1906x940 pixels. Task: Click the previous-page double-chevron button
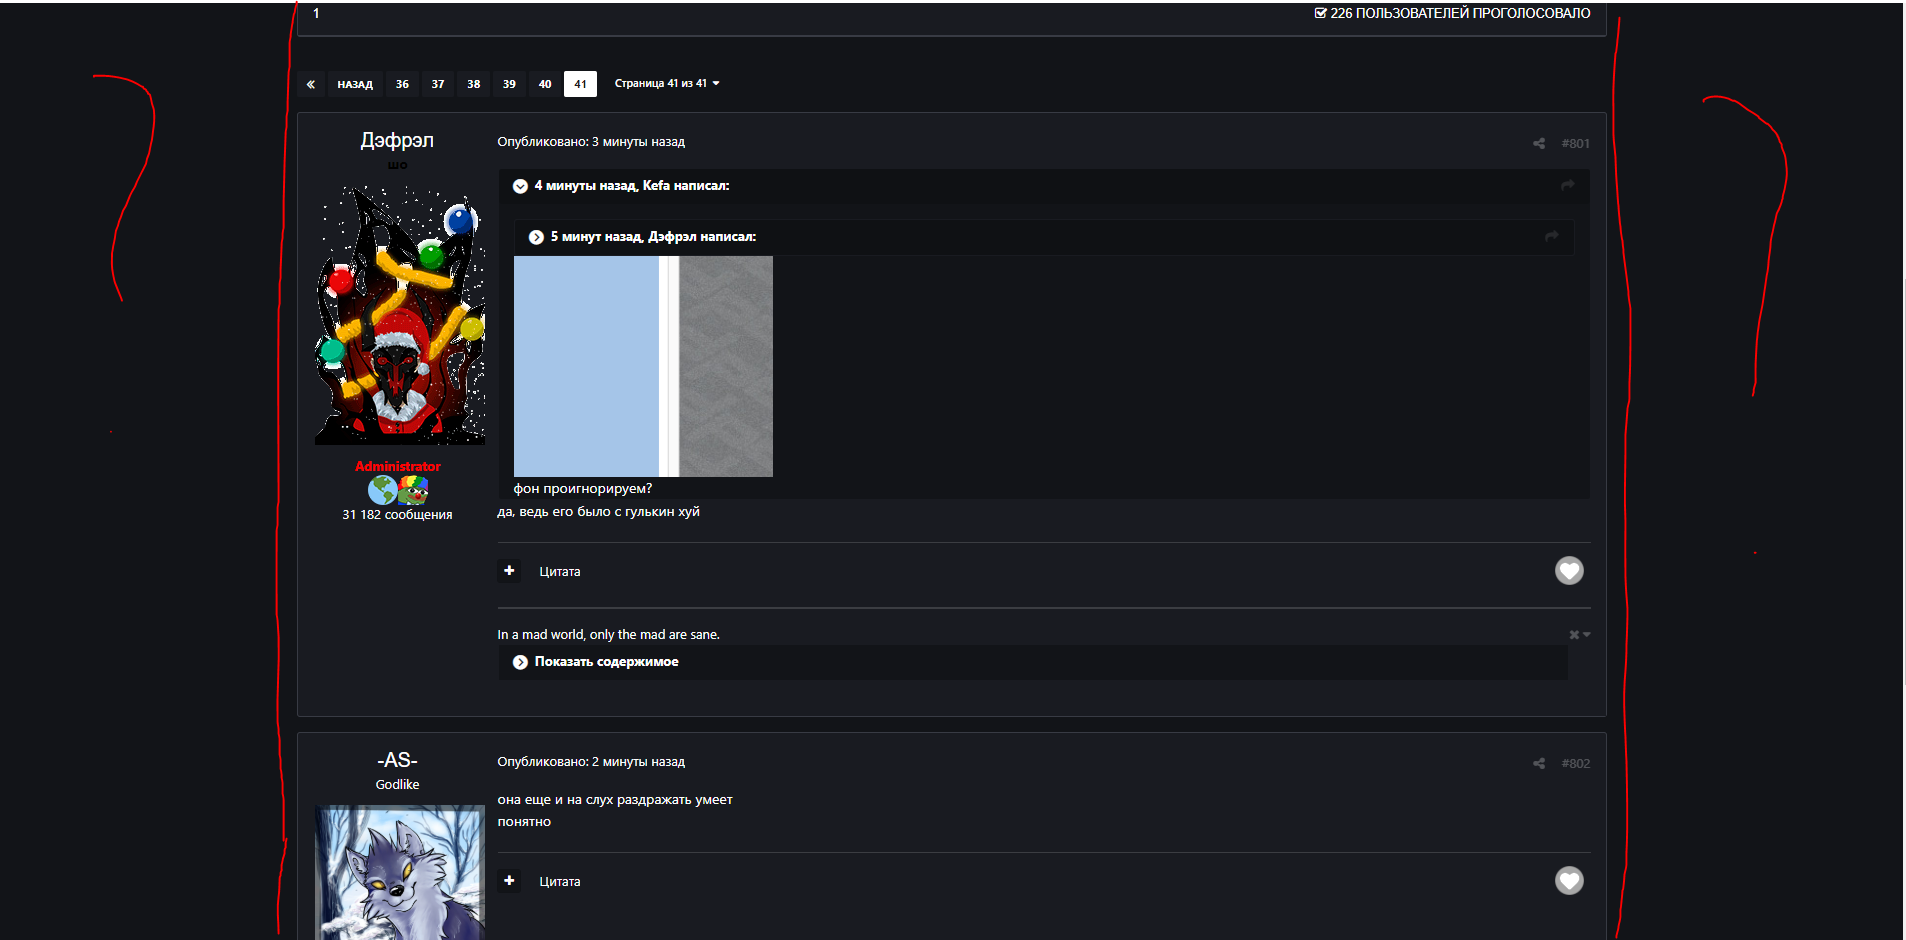(x=311, y=84)
